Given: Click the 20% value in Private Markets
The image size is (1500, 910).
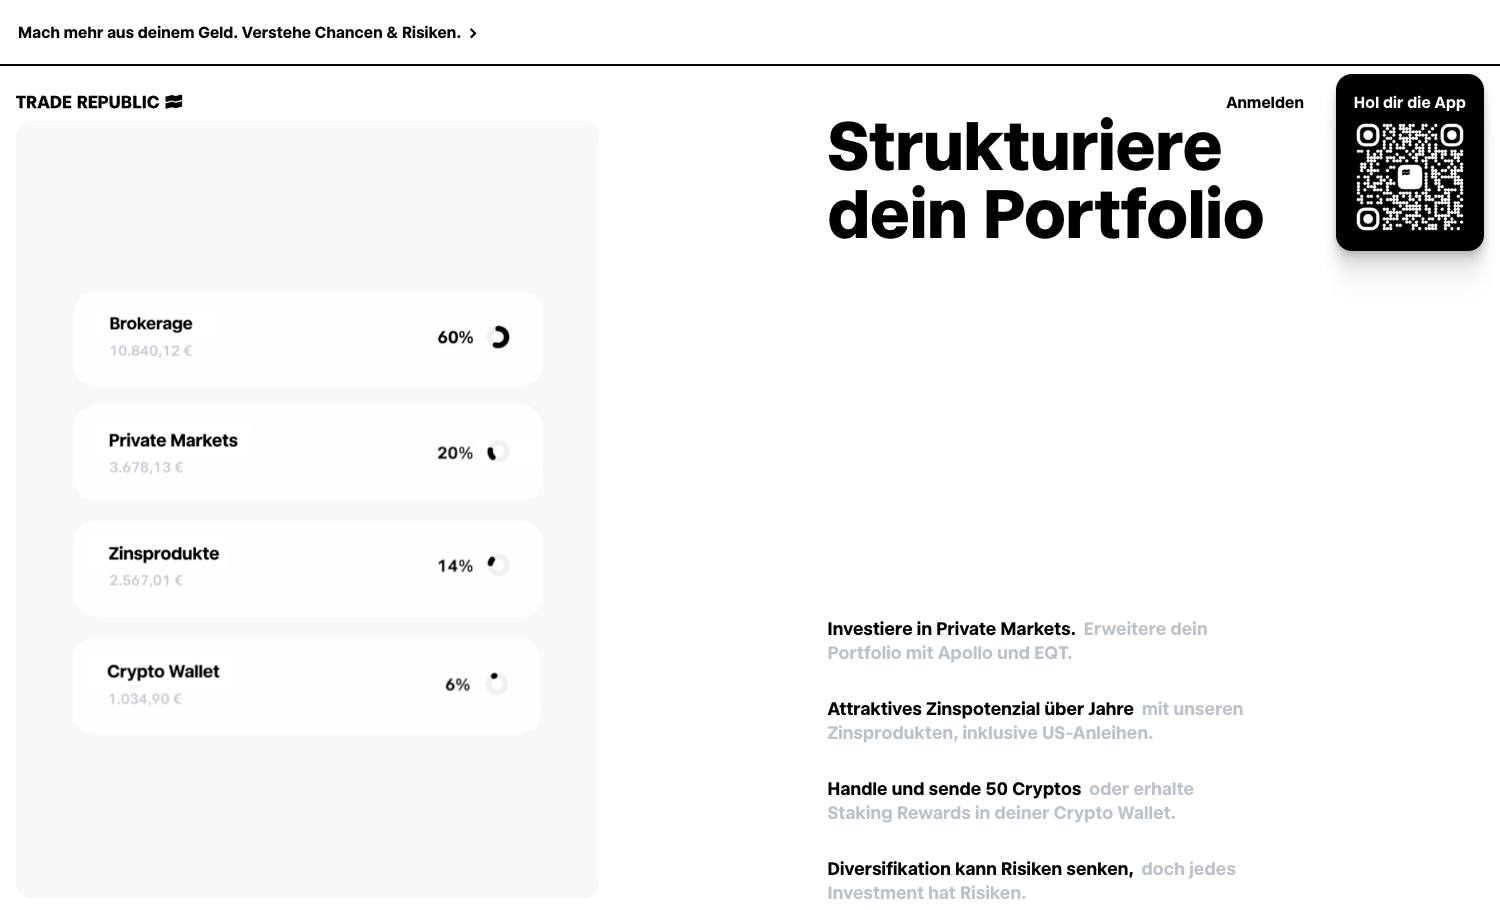Looking at the screenshot, I should coord(455,453).
